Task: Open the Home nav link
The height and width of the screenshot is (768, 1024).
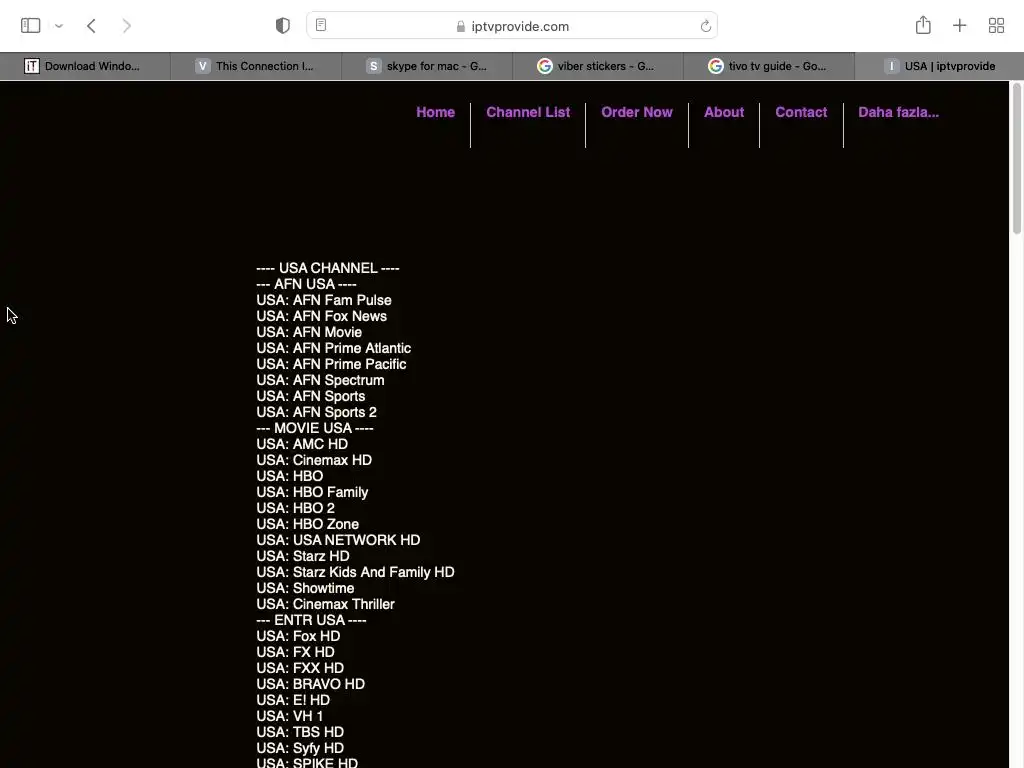Action: coord(436,112)
